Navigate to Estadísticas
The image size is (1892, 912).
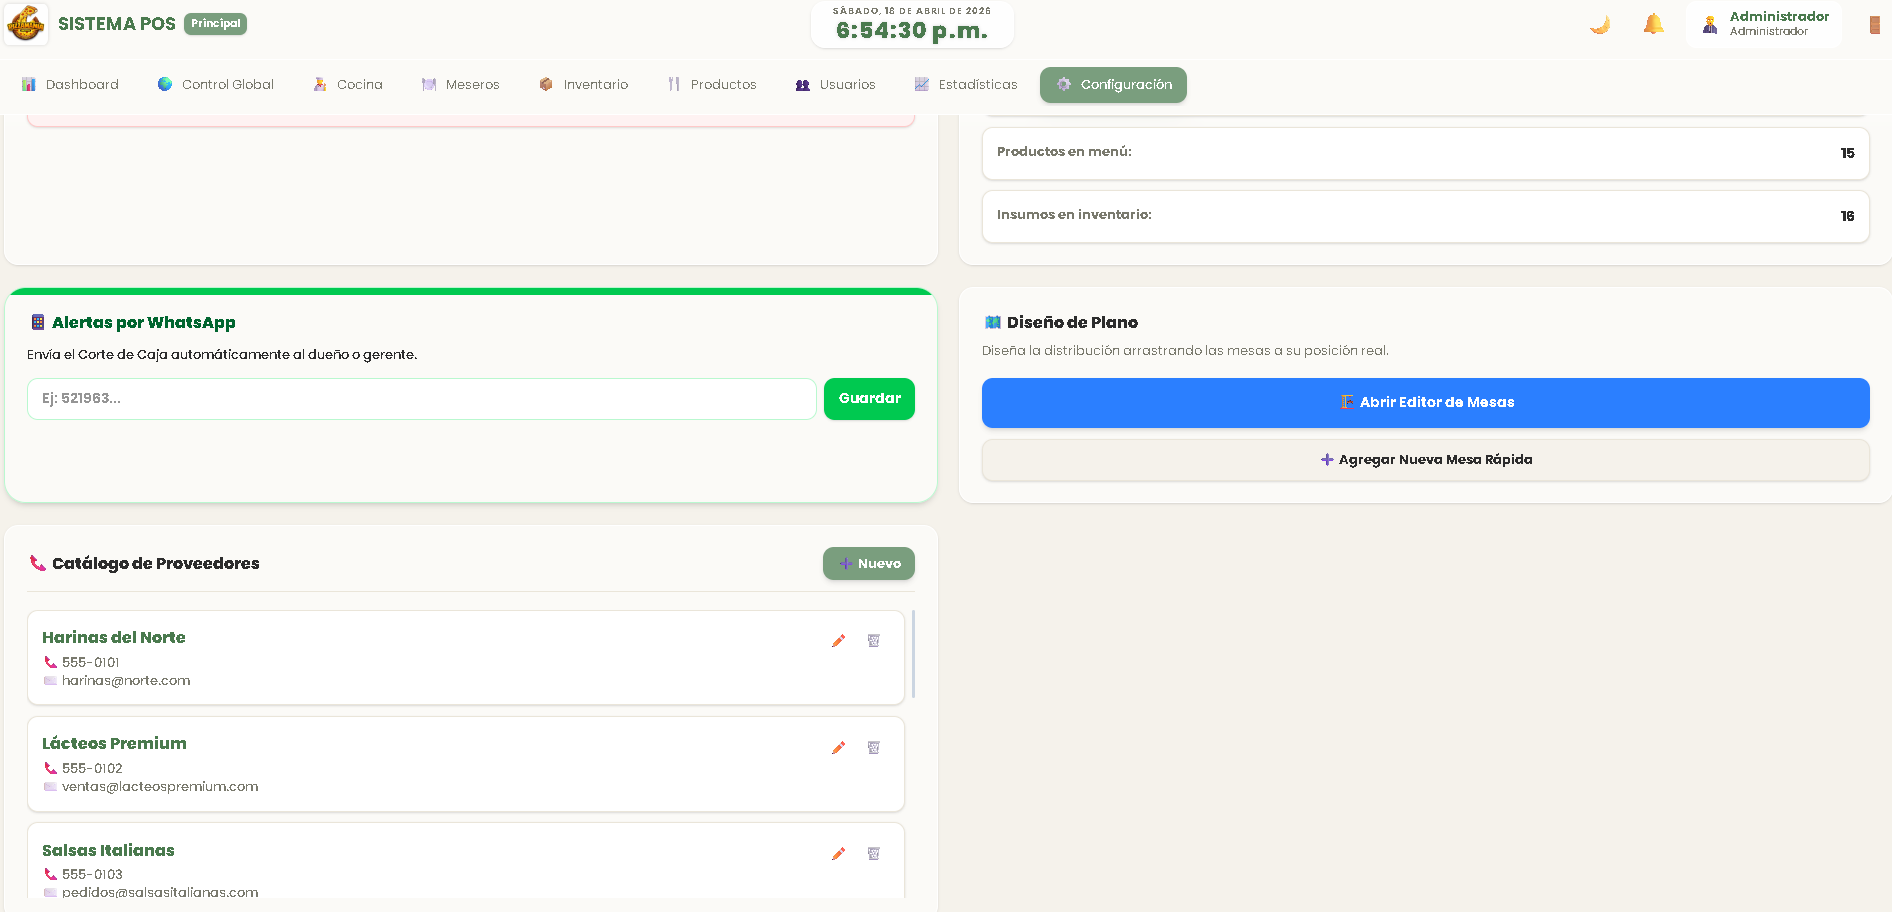(964, 85)
